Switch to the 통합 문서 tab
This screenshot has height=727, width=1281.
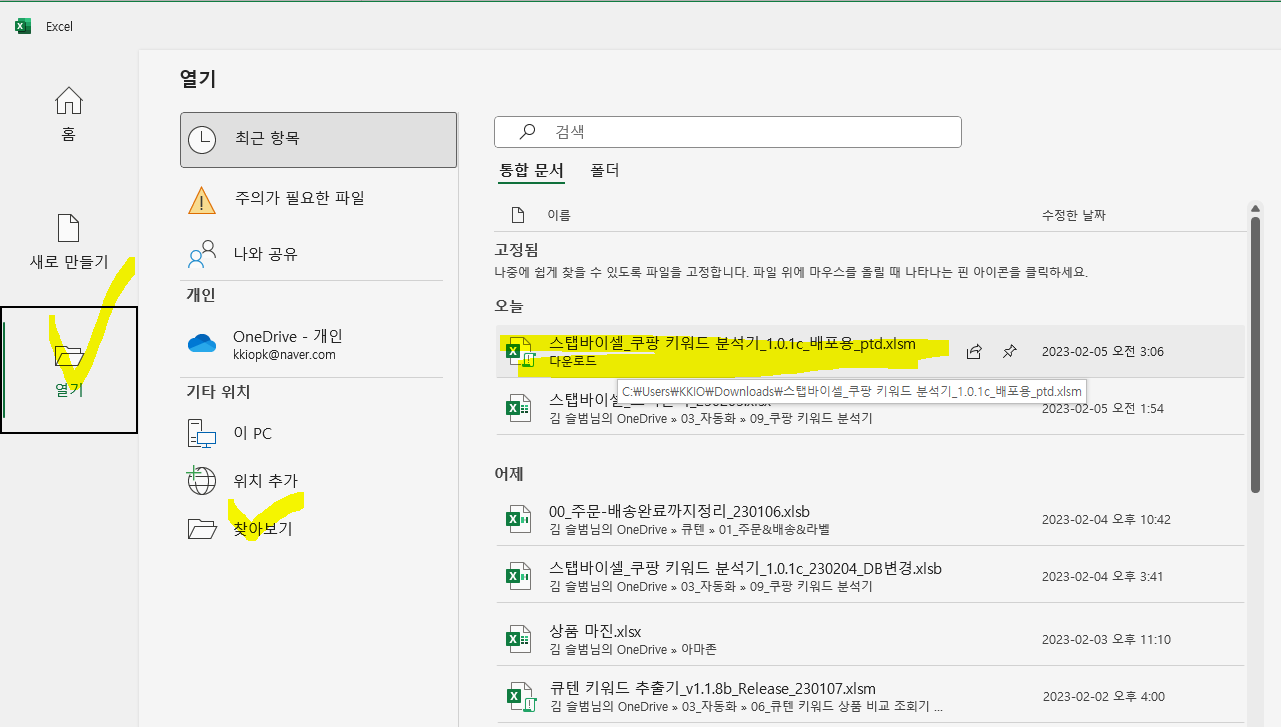tap(532, 171)
